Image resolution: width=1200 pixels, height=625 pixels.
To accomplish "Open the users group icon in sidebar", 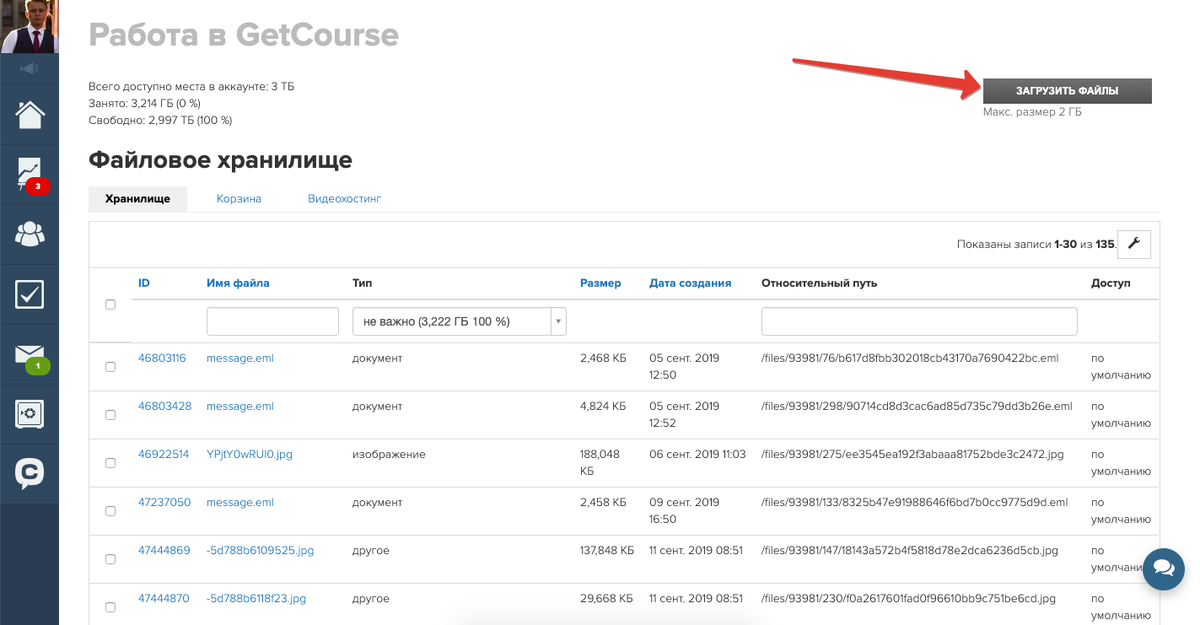I will point(30,234).
